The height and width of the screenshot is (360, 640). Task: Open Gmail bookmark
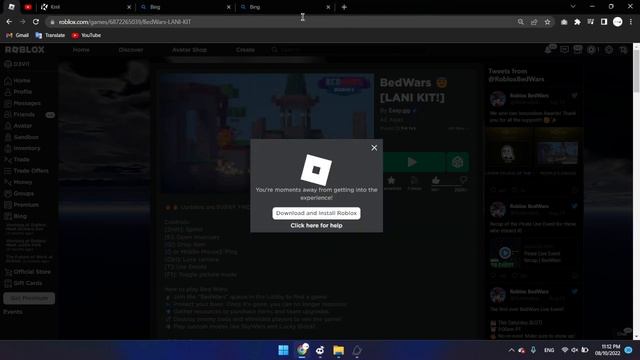tap(18, 36)
